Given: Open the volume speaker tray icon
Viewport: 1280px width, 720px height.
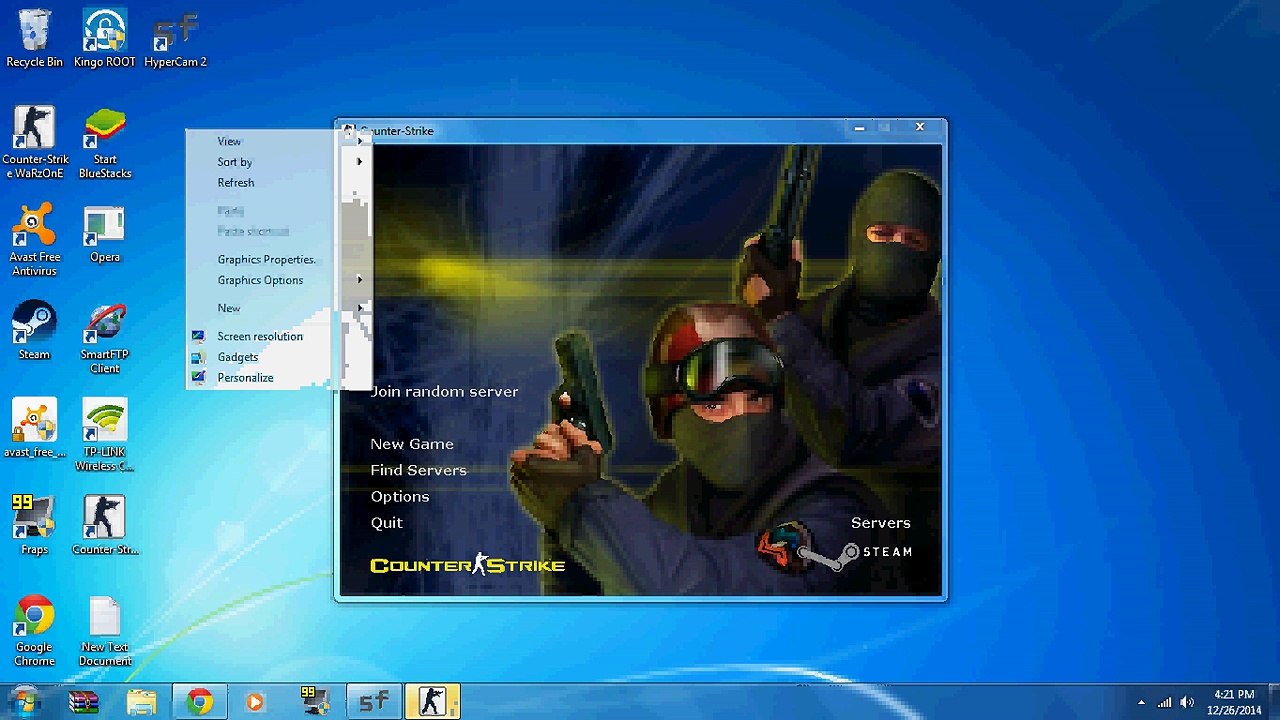Looking at the screenshot, I should coord(1187,702).
